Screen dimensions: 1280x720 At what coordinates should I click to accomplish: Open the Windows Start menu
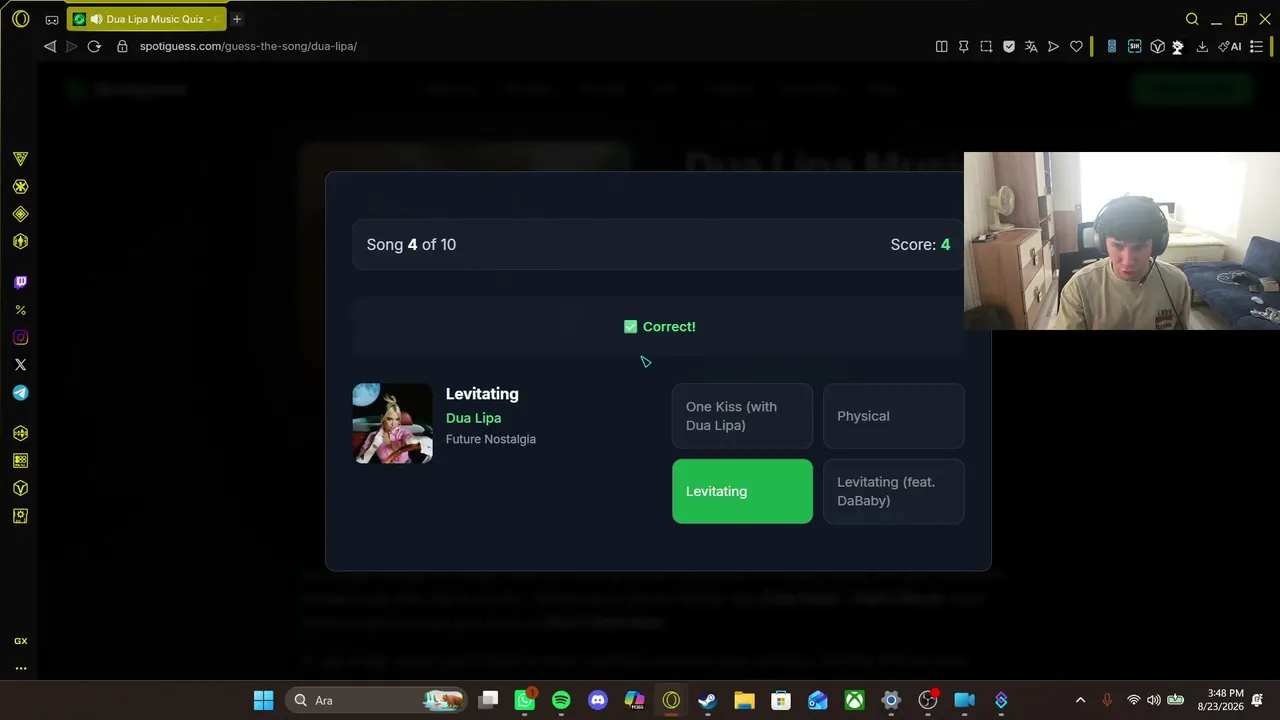264,700
